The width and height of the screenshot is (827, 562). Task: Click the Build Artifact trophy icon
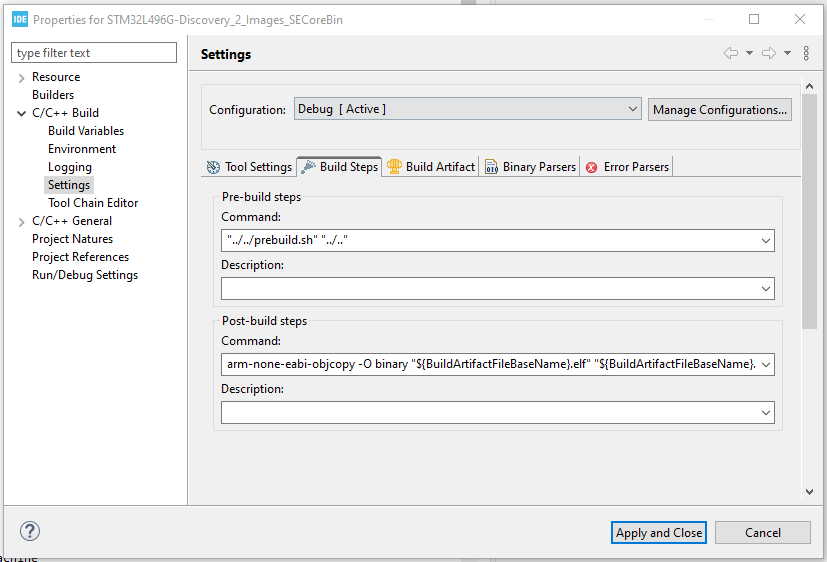pos(394,167)
